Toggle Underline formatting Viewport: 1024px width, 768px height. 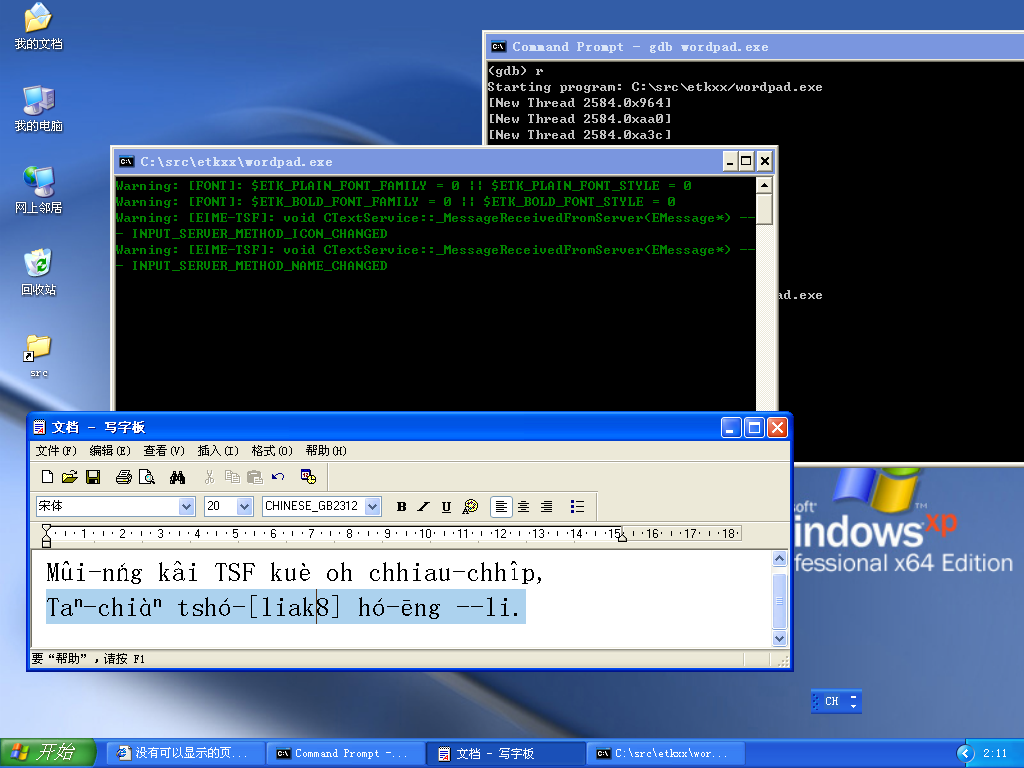(x=446, y=507)
